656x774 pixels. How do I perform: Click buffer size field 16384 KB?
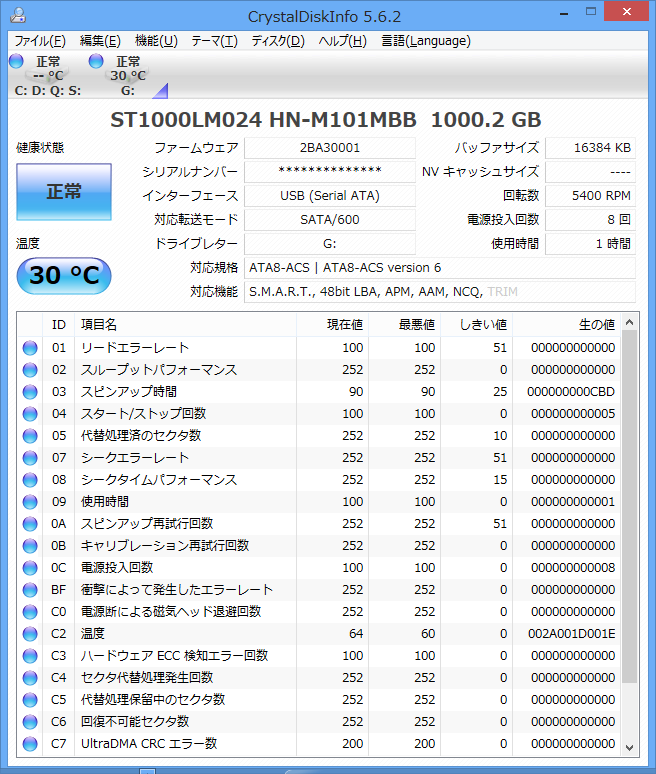click(590, 148)
